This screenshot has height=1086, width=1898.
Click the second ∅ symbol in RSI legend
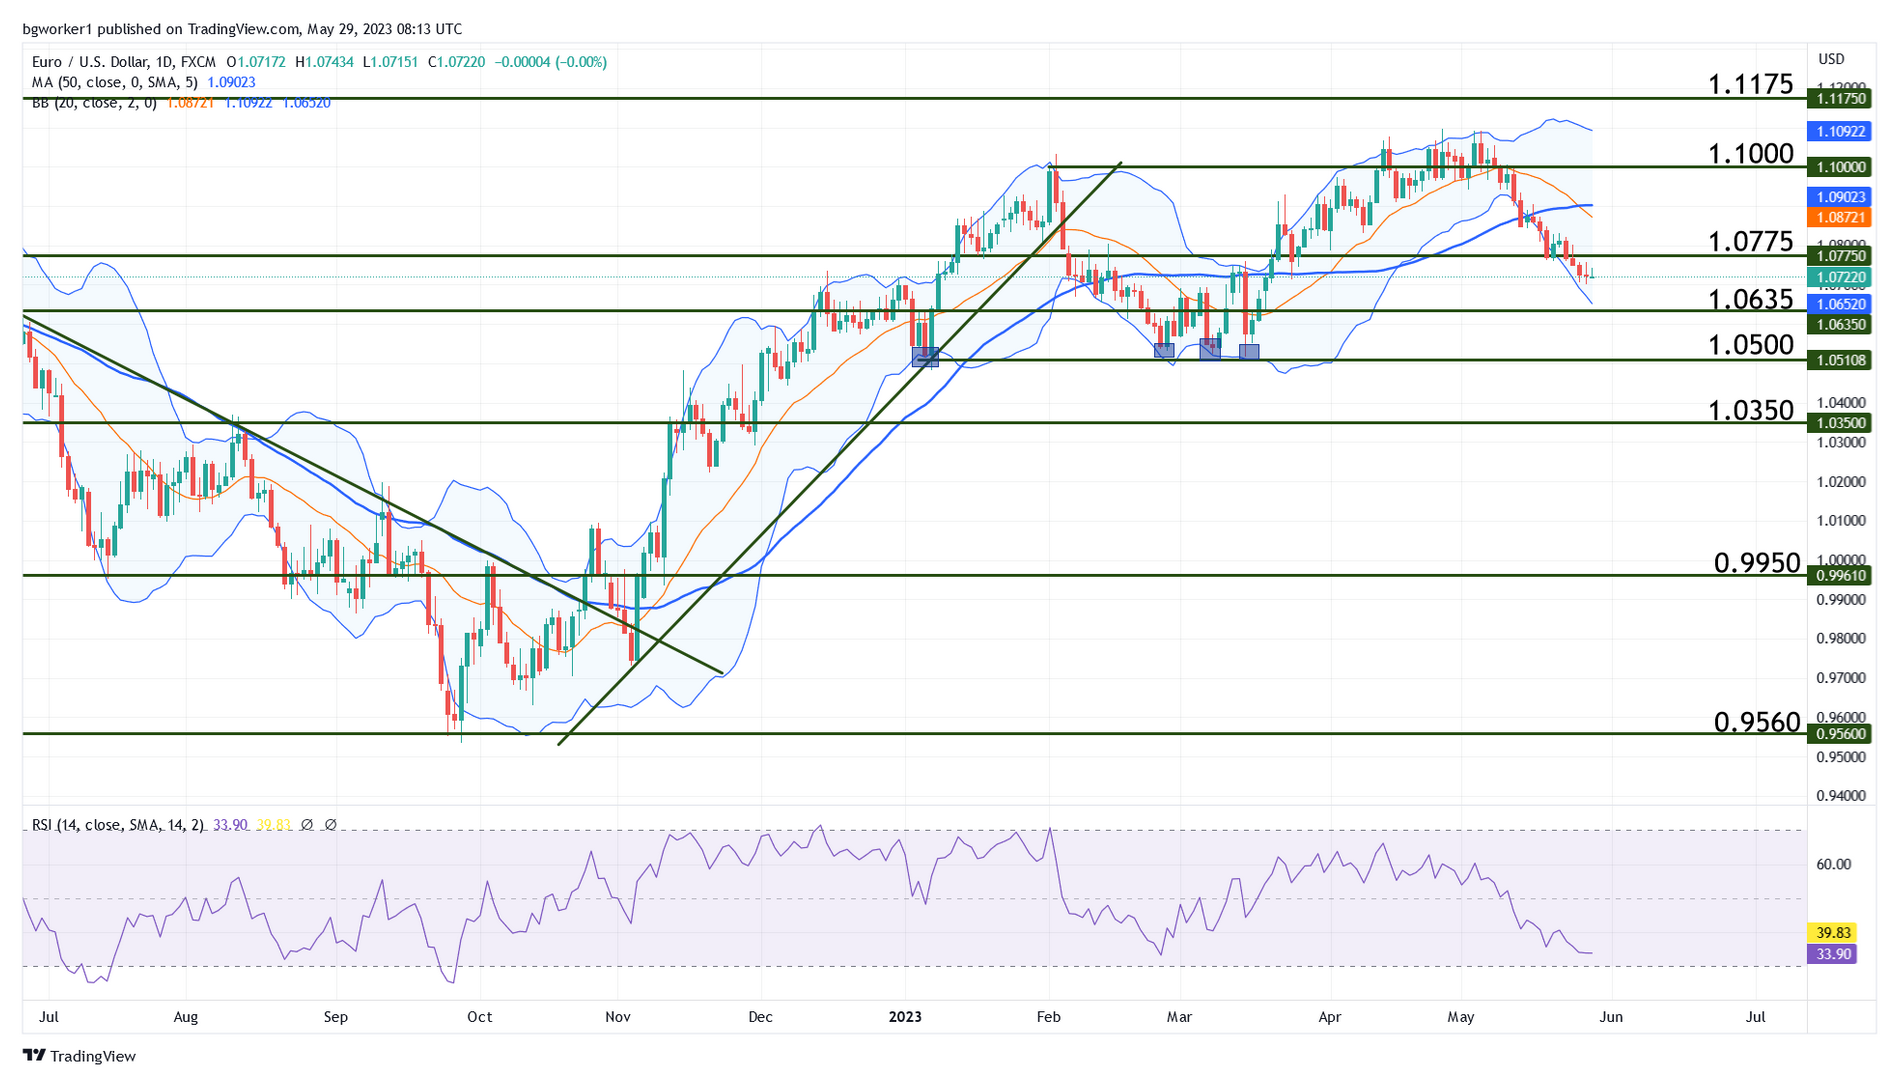click(x=331, y=825)
